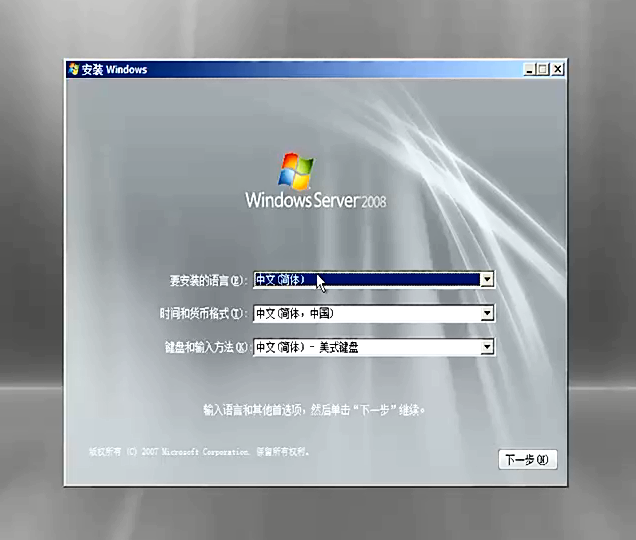The image size is (636, 540).
Task: Click the 输入语言和其他首选项 instruction text
Action: [314, 410]
